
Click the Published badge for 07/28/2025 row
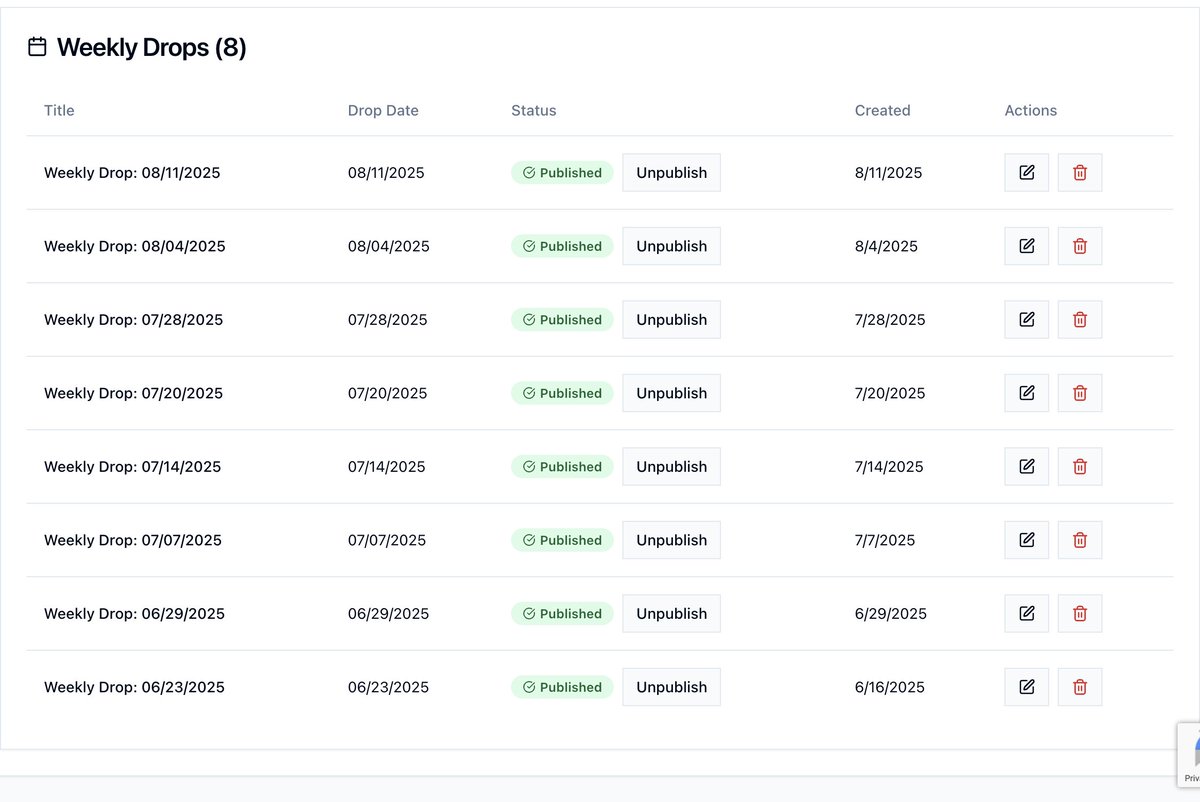(562, 320)
